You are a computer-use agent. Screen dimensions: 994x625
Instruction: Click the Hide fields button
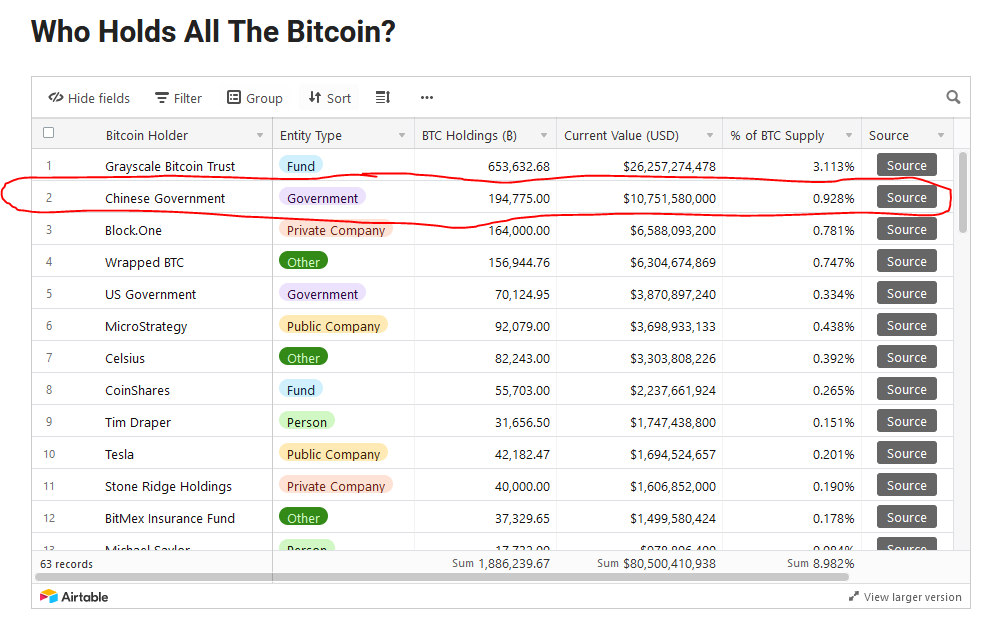point(89,98)
